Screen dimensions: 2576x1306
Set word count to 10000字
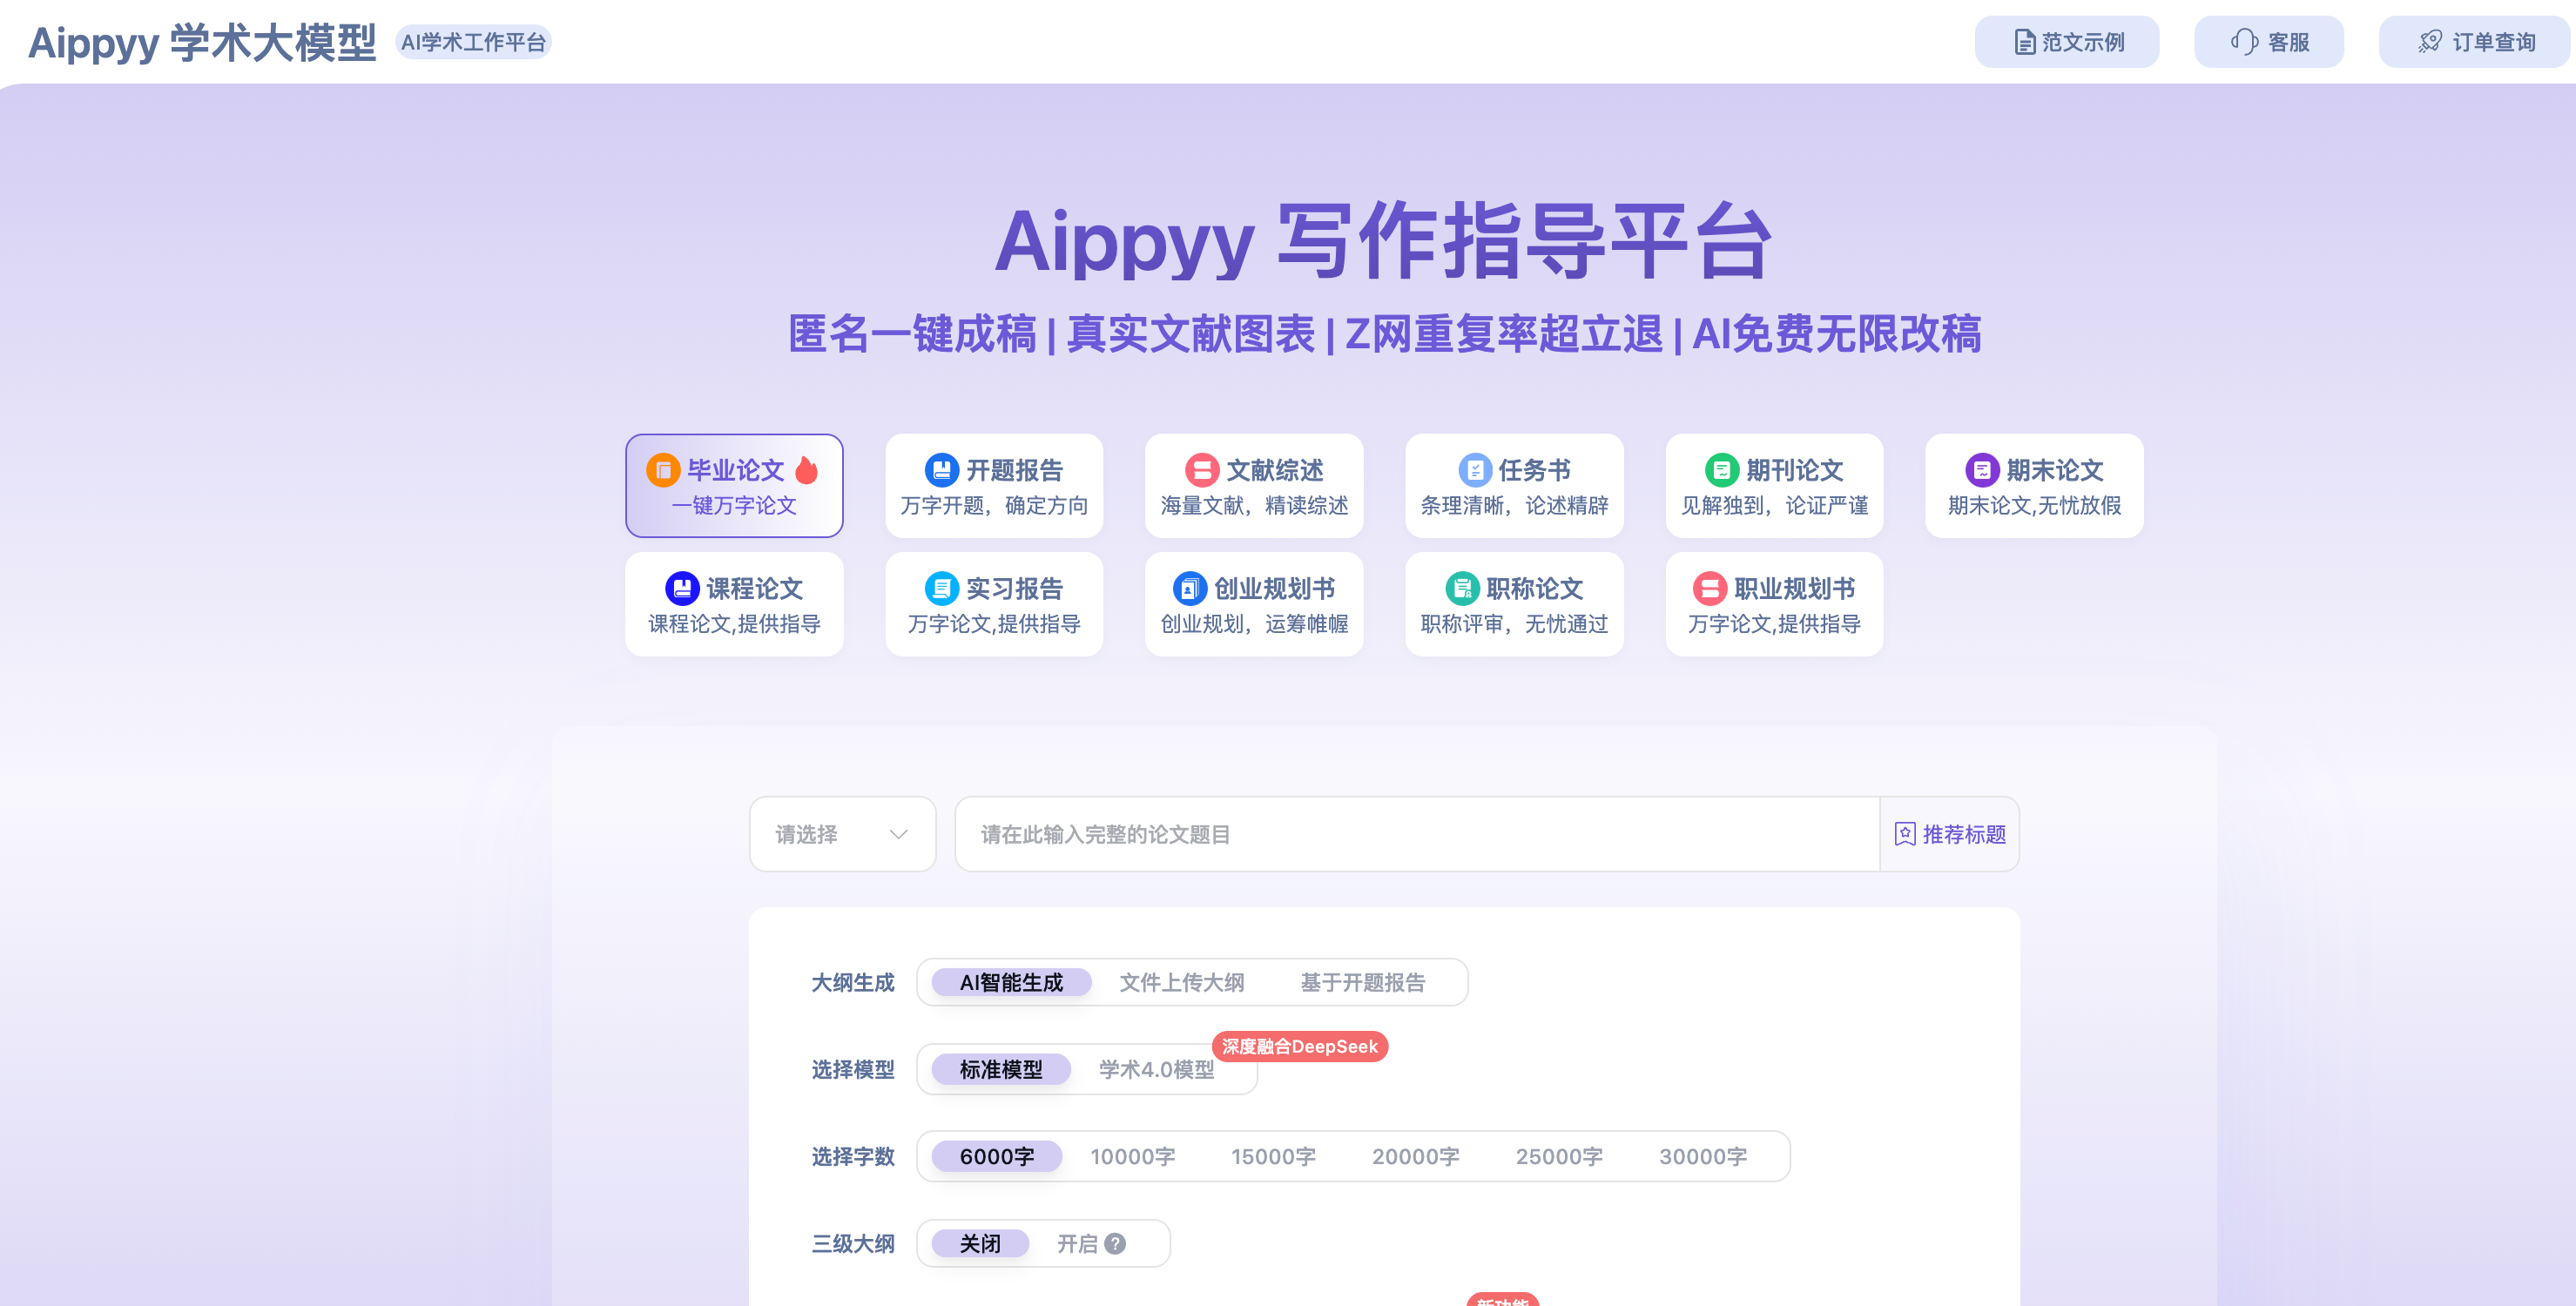pyautogui.click(x=1132, y=1156)
